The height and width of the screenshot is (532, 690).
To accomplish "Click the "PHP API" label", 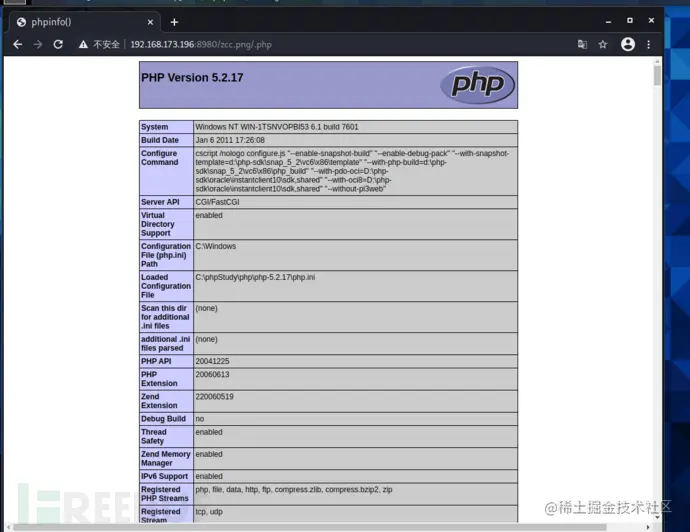I will 156,361.
